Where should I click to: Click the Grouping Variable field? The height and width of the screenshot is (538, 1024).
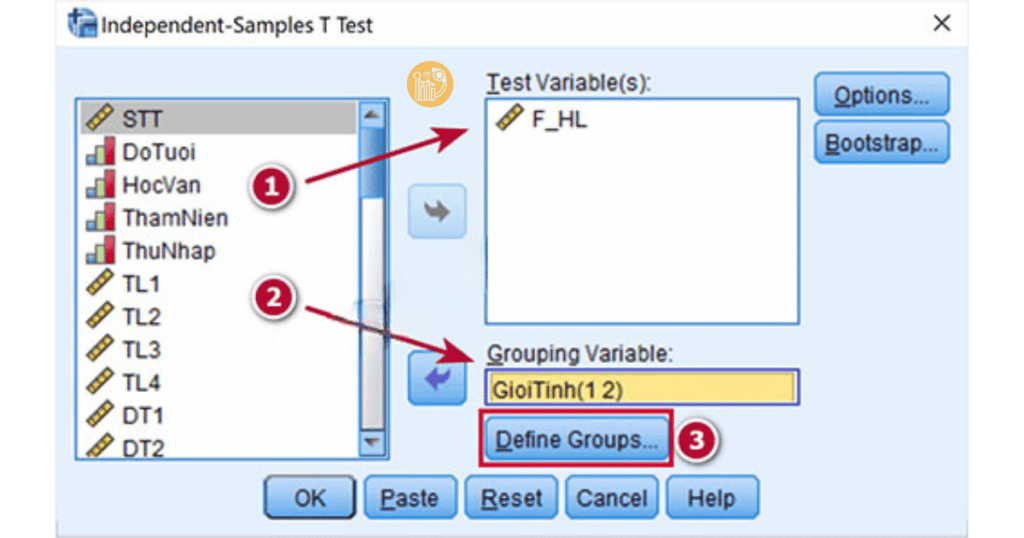click(642, 388)
